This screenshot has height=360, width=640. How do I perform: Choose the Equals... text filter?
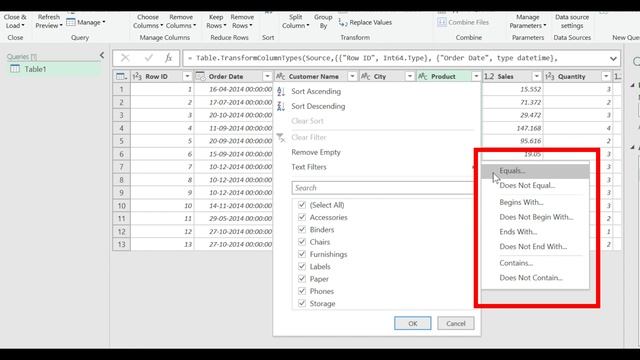(535, 171)
